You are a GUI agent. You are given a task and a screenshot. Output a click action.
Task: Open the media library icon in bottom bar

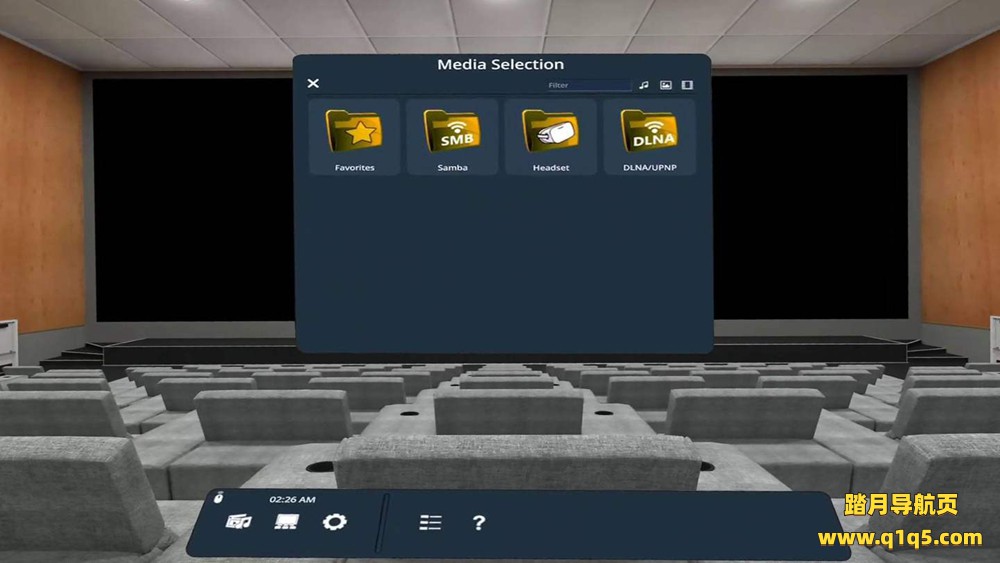coord(238,522)
